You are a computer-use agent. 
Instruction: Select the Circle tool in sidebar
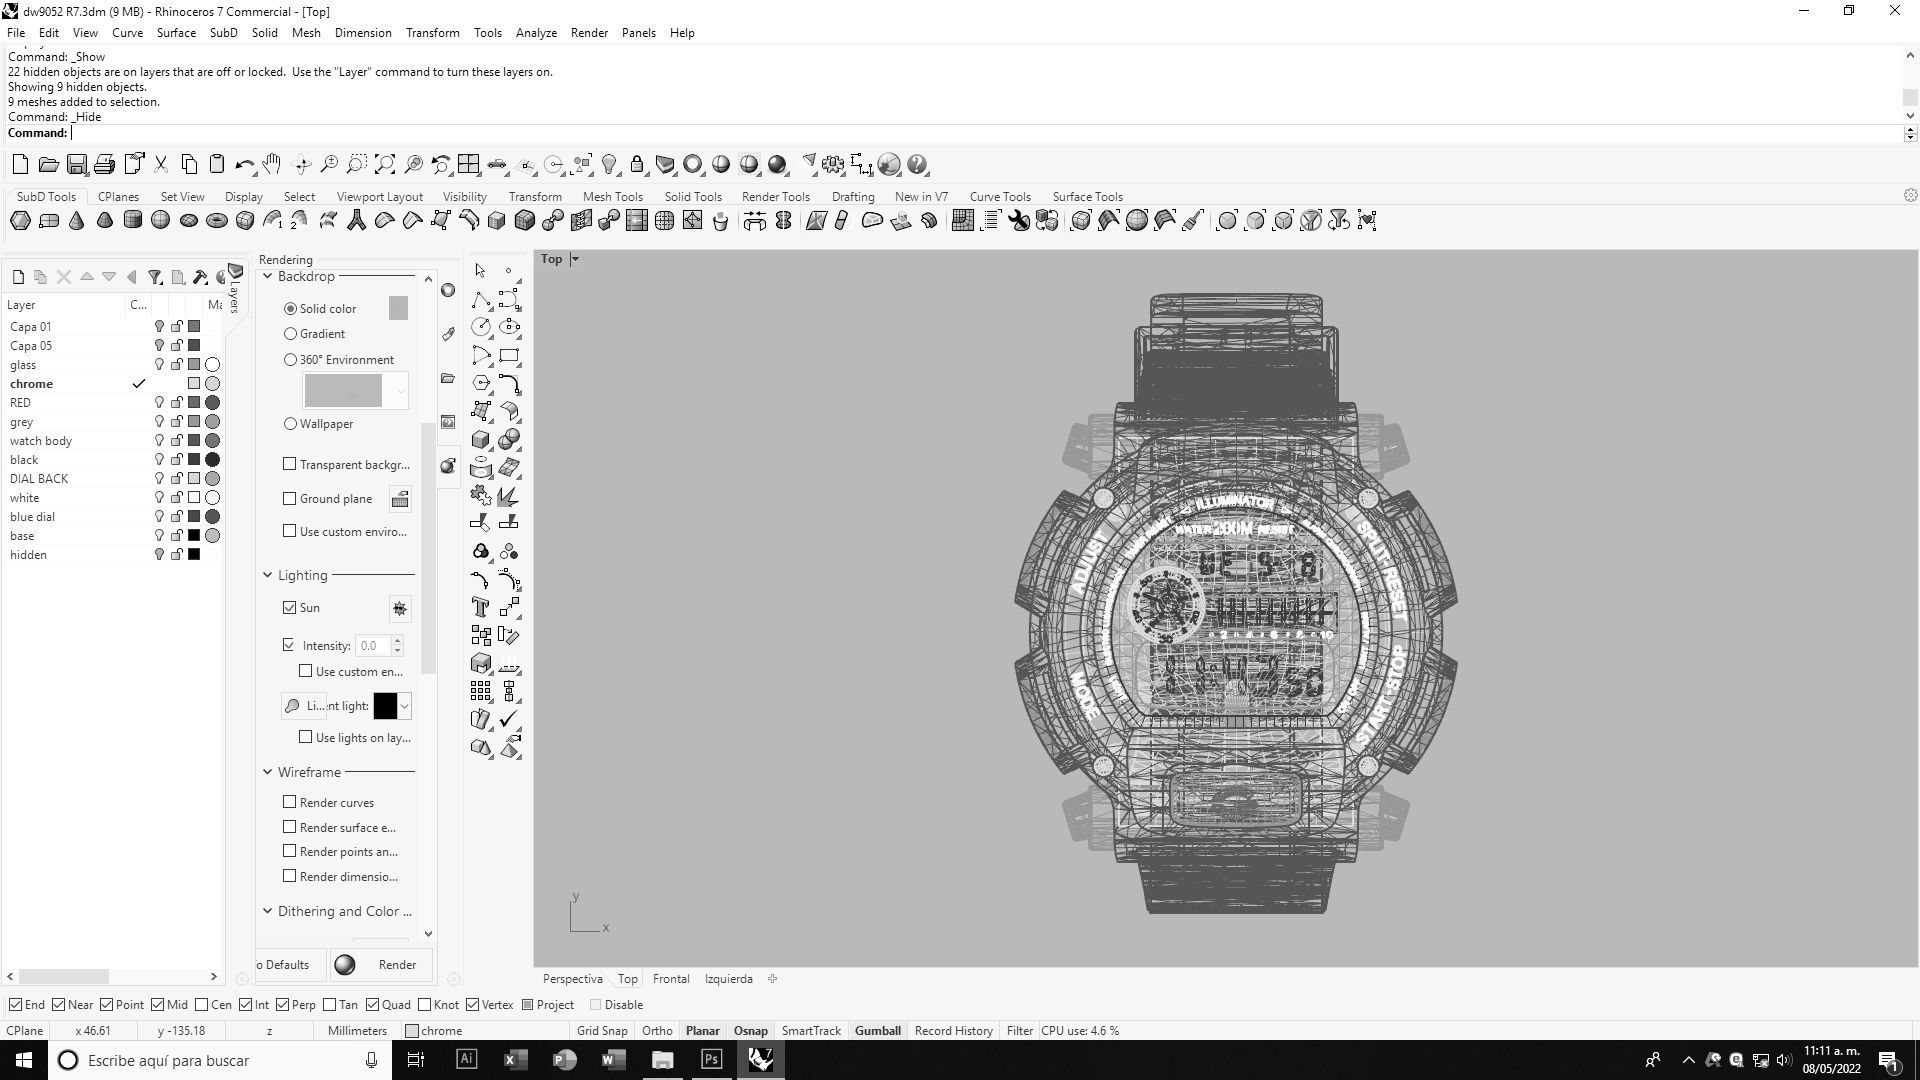481,327
